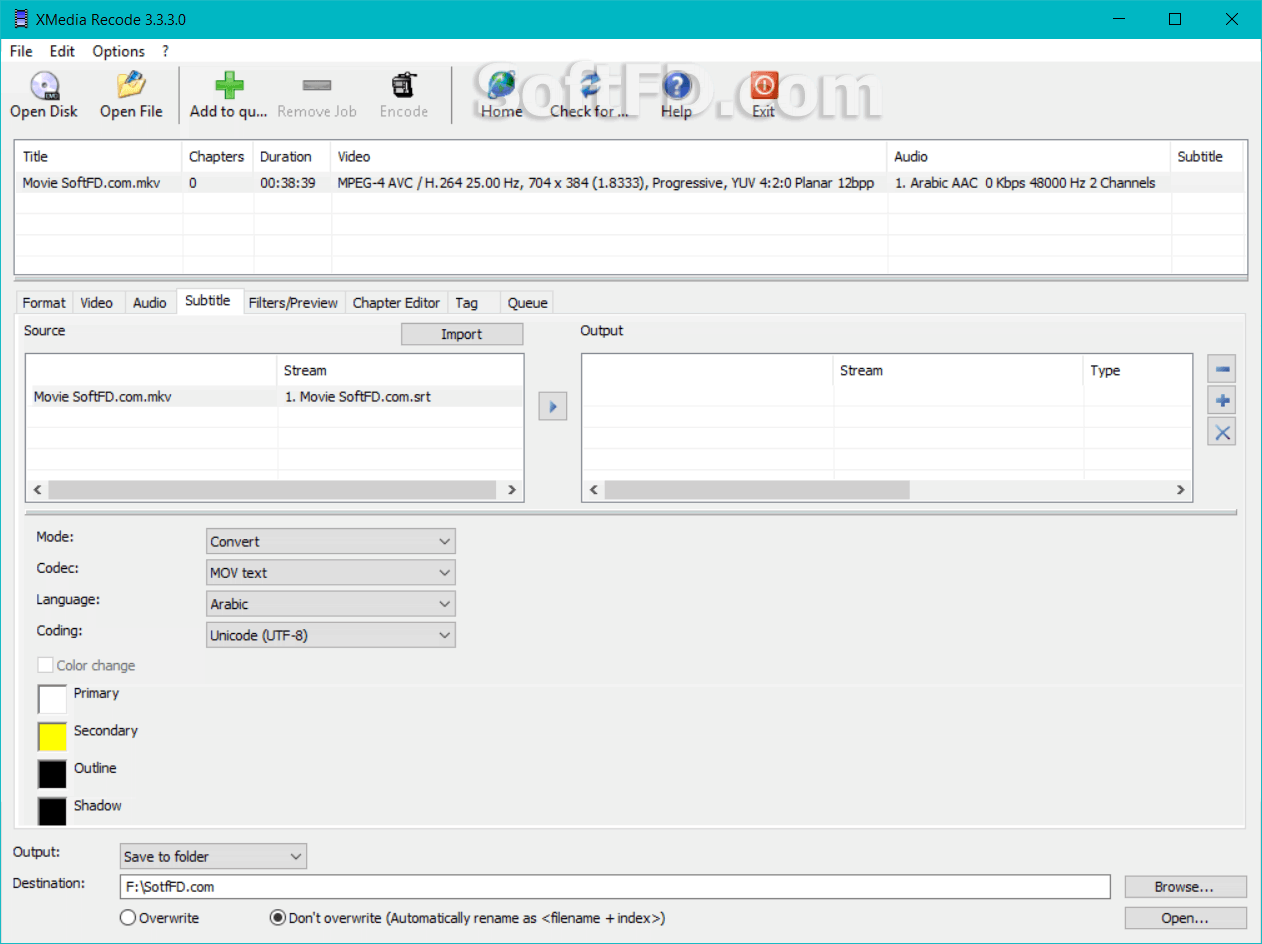Open the Queue tab

527,303
